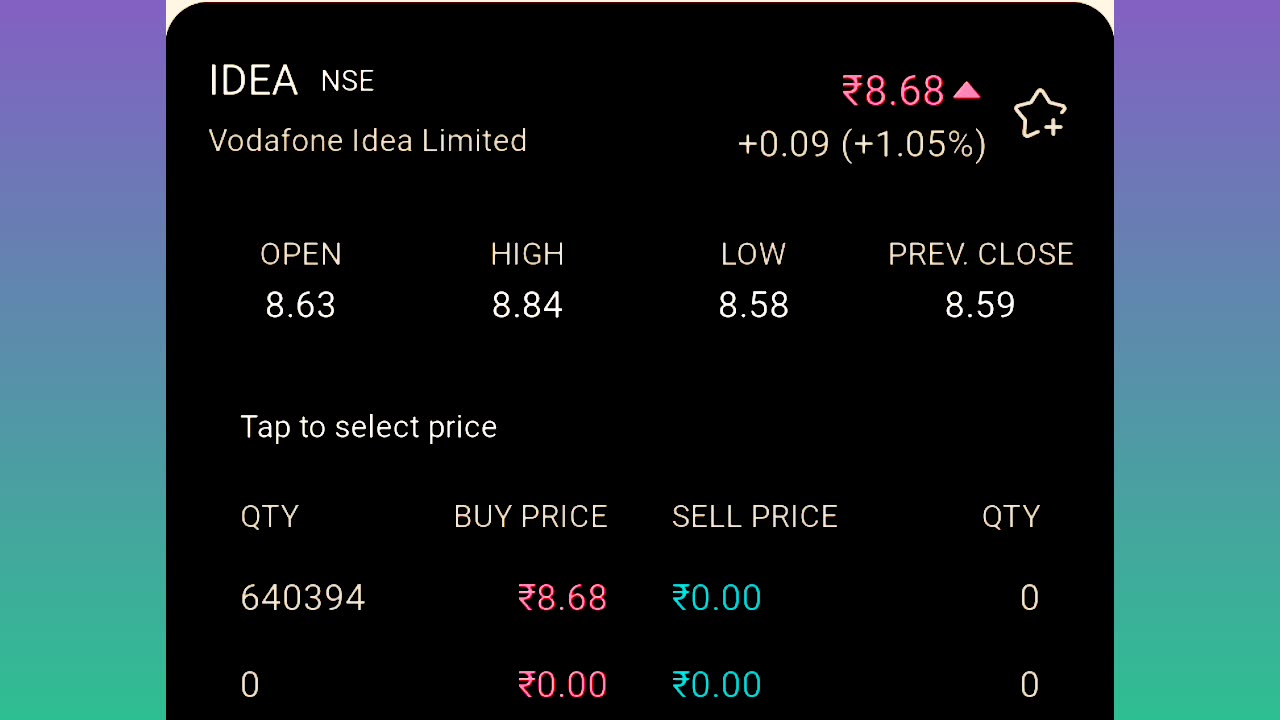Select buy price ₹0.00 in second row

[x=562, y=685]
